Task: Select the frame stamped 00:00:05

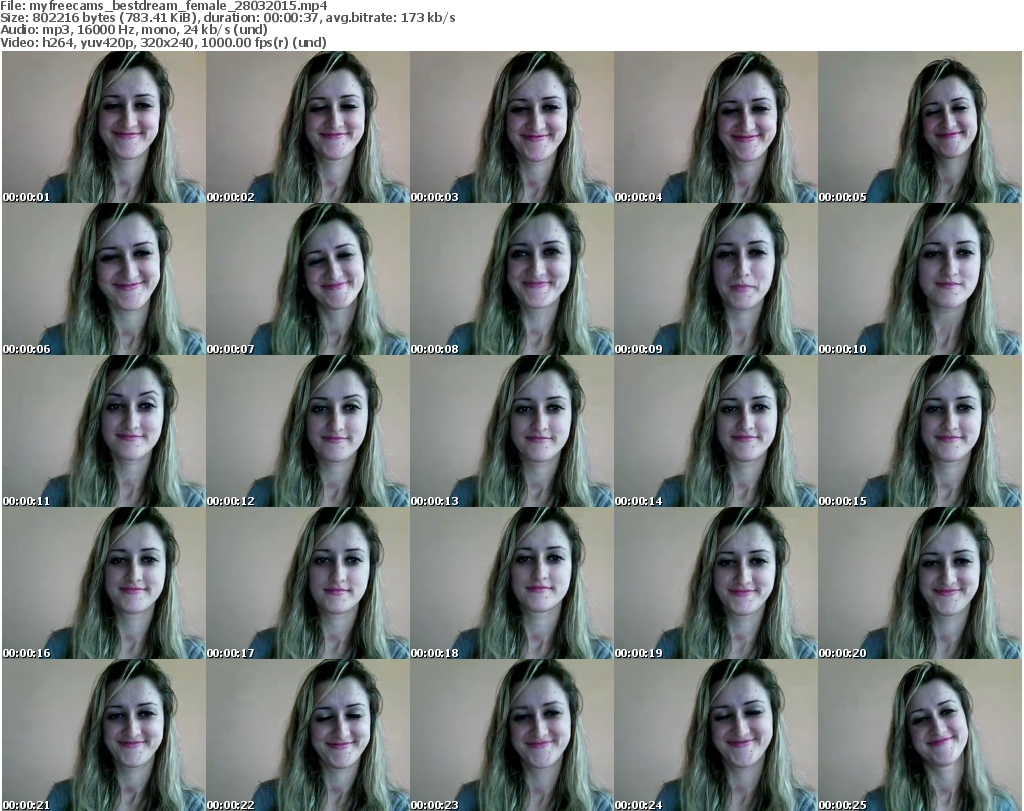Action: pyautogui.click(x=920, y=127)
